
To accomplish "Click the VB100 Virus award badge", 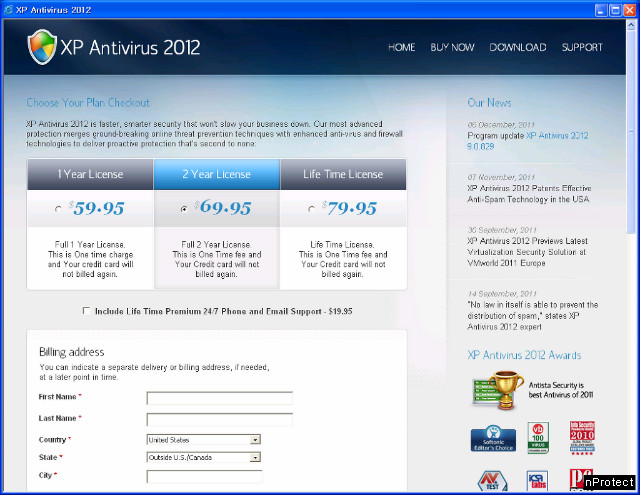I will pyautogui.click(x=538, y=438).
